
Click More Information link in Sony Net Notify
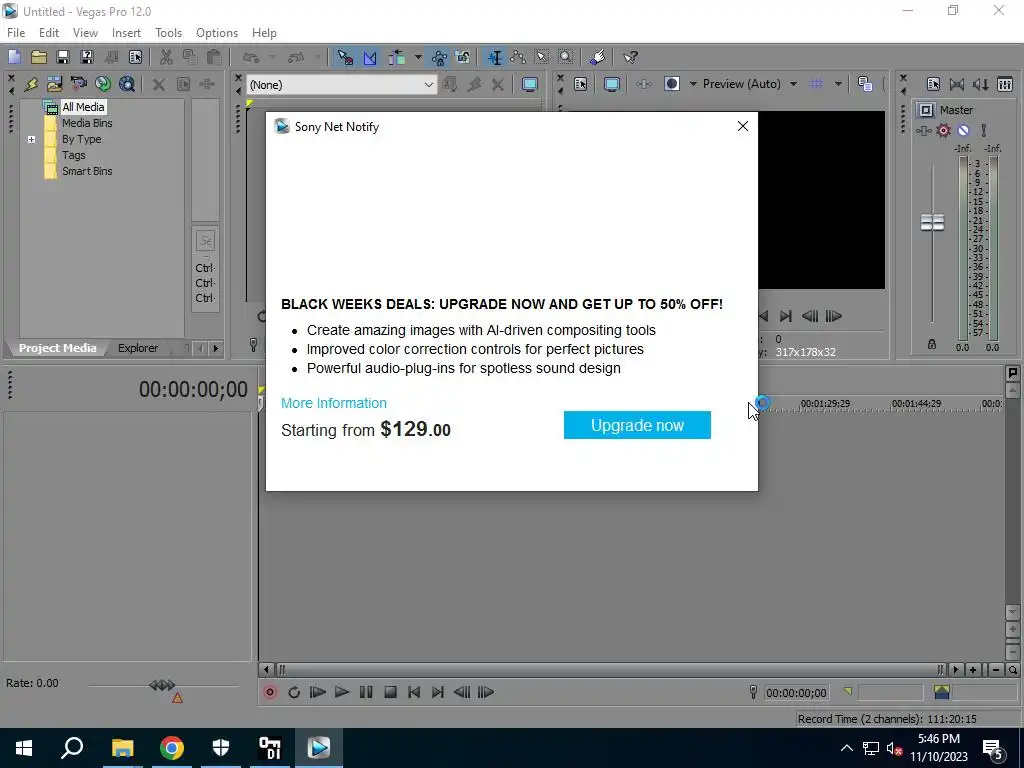334,403
